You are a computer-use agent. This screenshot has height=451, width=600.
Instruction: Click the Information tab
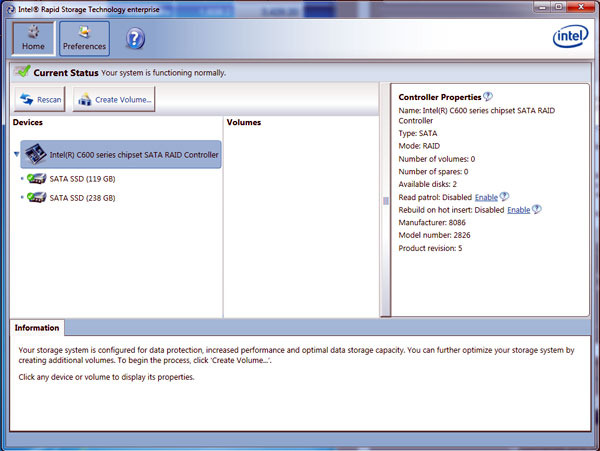point(37,328)
